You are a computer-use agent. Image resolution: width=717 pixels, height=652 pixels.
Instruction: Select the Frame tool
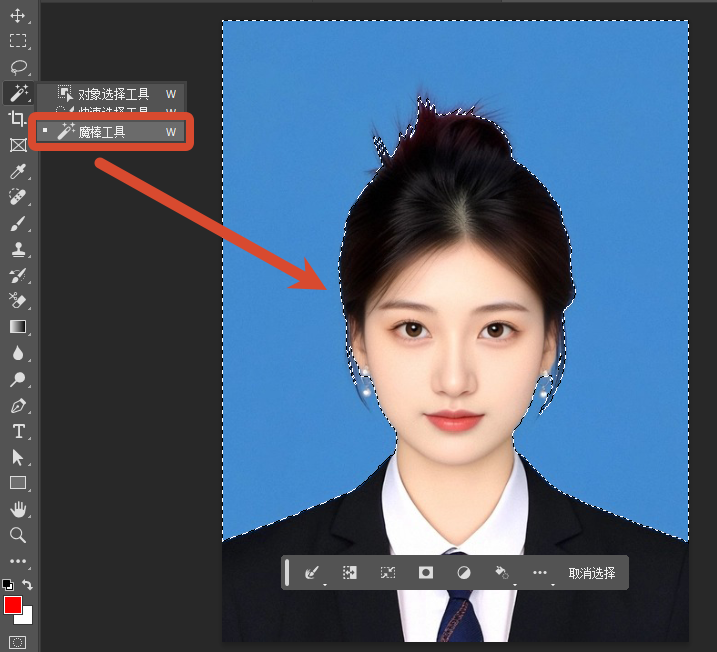click(x=18, y=145)
